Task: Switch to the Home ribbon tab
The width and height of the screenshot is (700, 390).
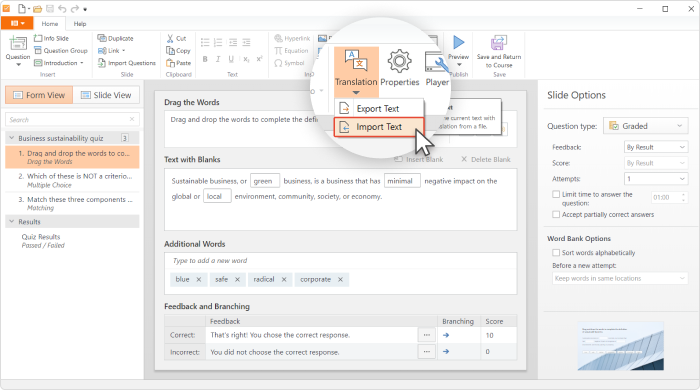Action: (50, 24)
